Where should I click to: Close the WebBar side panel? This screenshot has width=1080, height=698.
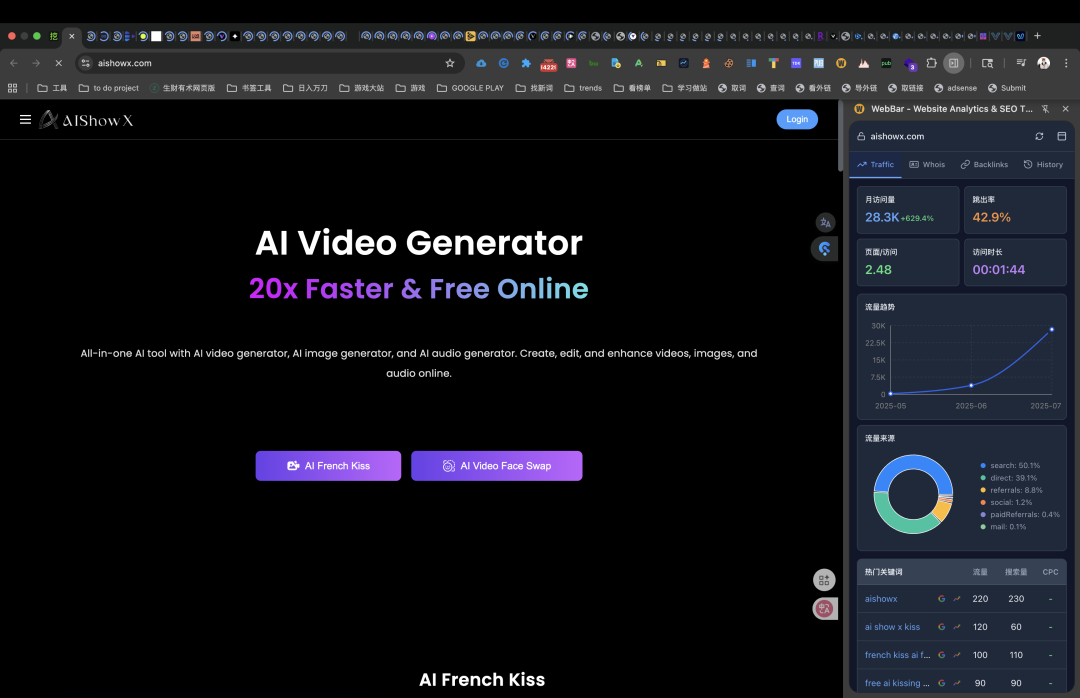(1066, 109)
